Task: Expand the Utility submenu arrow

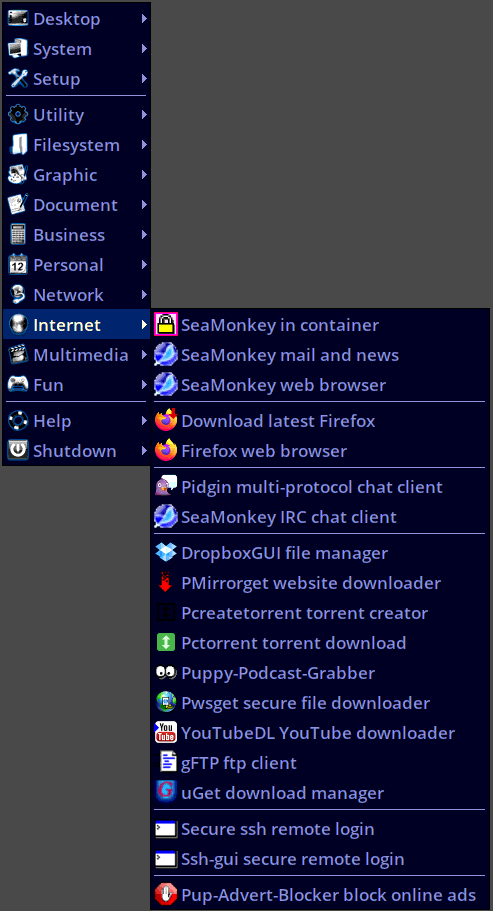Action: 143,114
